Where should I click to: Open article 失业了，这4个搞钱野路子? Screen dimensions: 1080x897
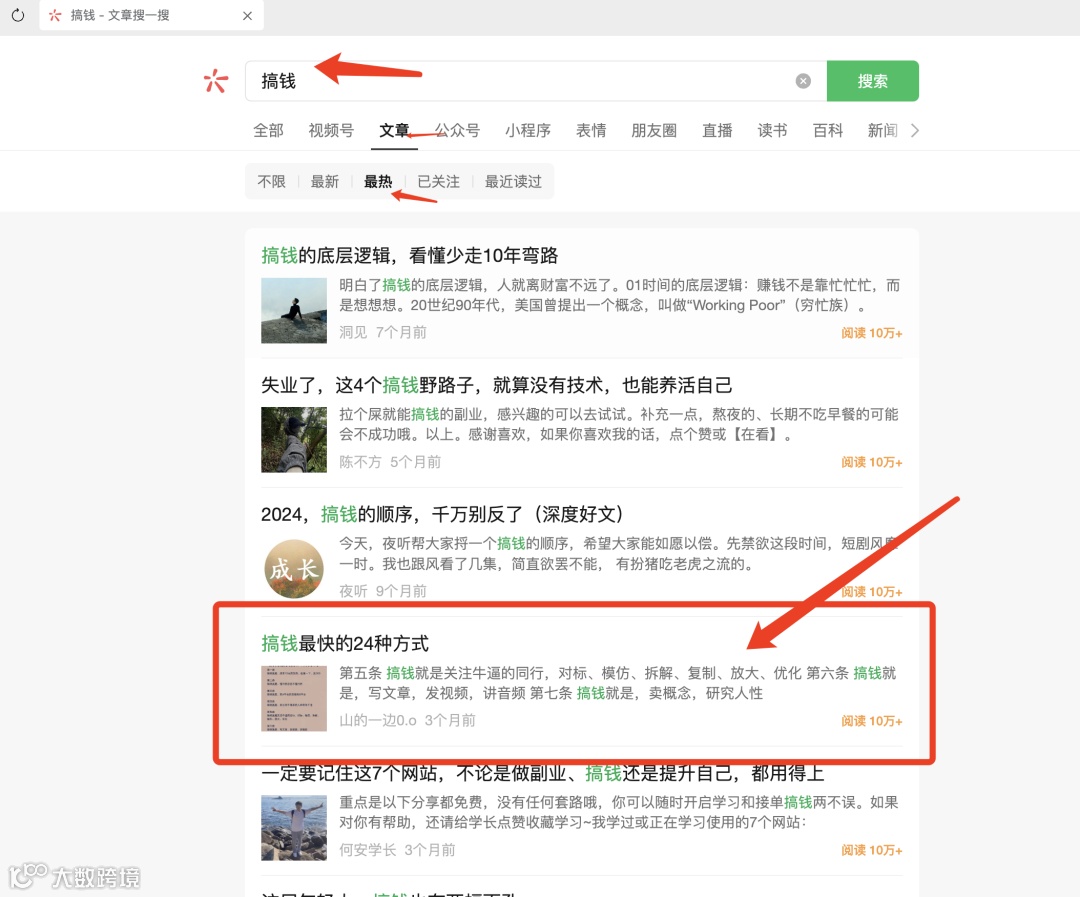click(496, 385)
